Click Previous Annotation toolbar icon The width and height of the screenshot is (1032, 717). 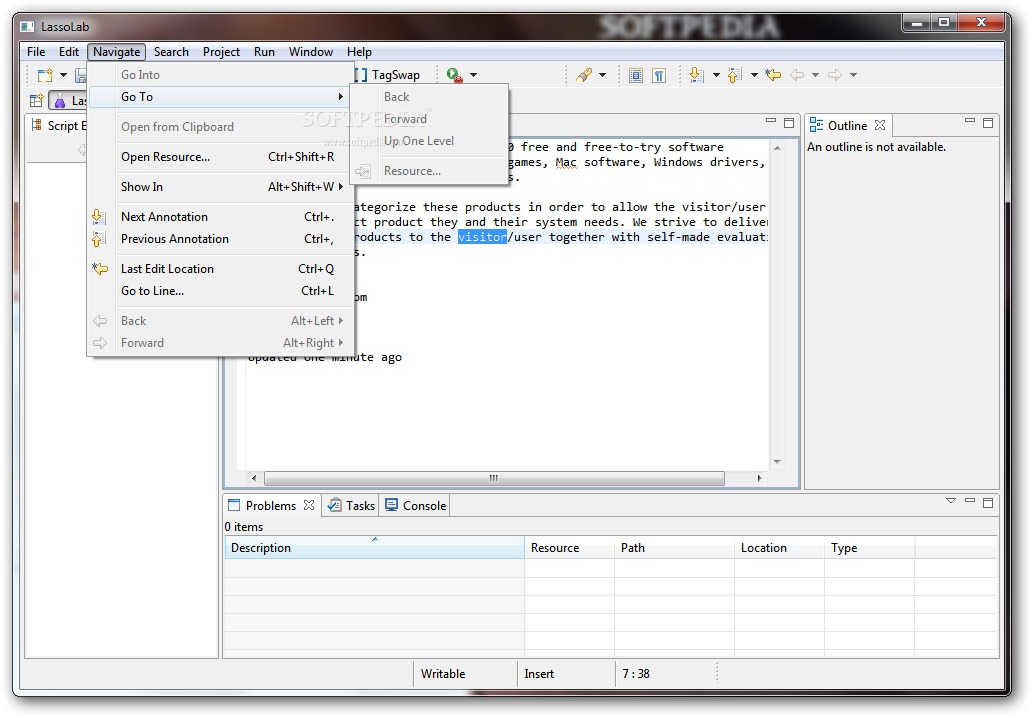tap(735, 75)
